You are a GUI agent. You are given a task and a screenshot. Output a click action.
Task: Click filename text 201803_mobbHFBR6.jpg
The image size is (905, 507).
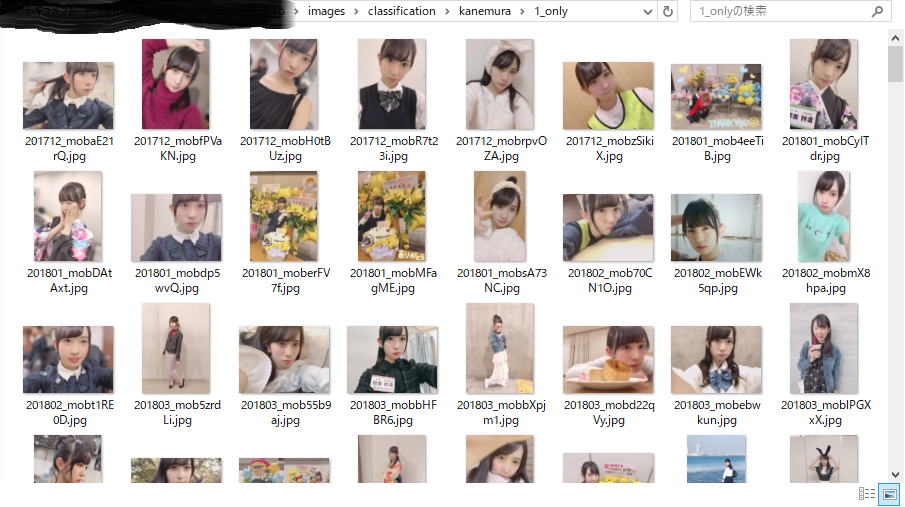point(393,412)
